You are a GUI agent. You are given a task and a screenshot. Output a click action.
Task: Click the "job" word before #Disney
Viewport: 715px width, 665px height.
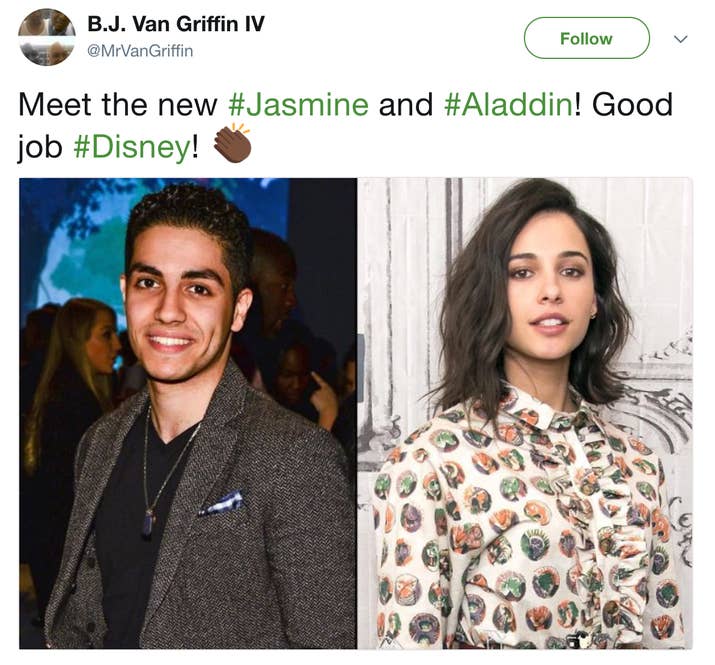(40, 147)
